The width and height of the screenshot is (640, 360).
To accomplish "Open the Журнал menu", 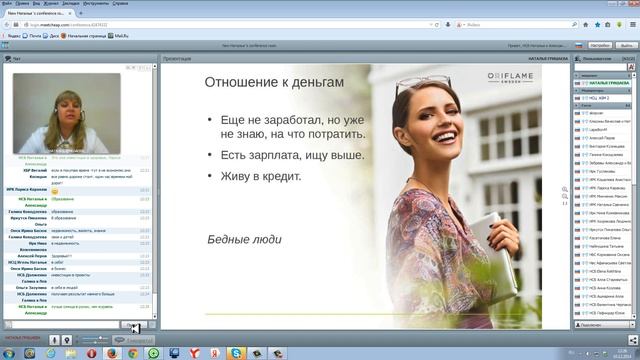I will coord(51,3).
